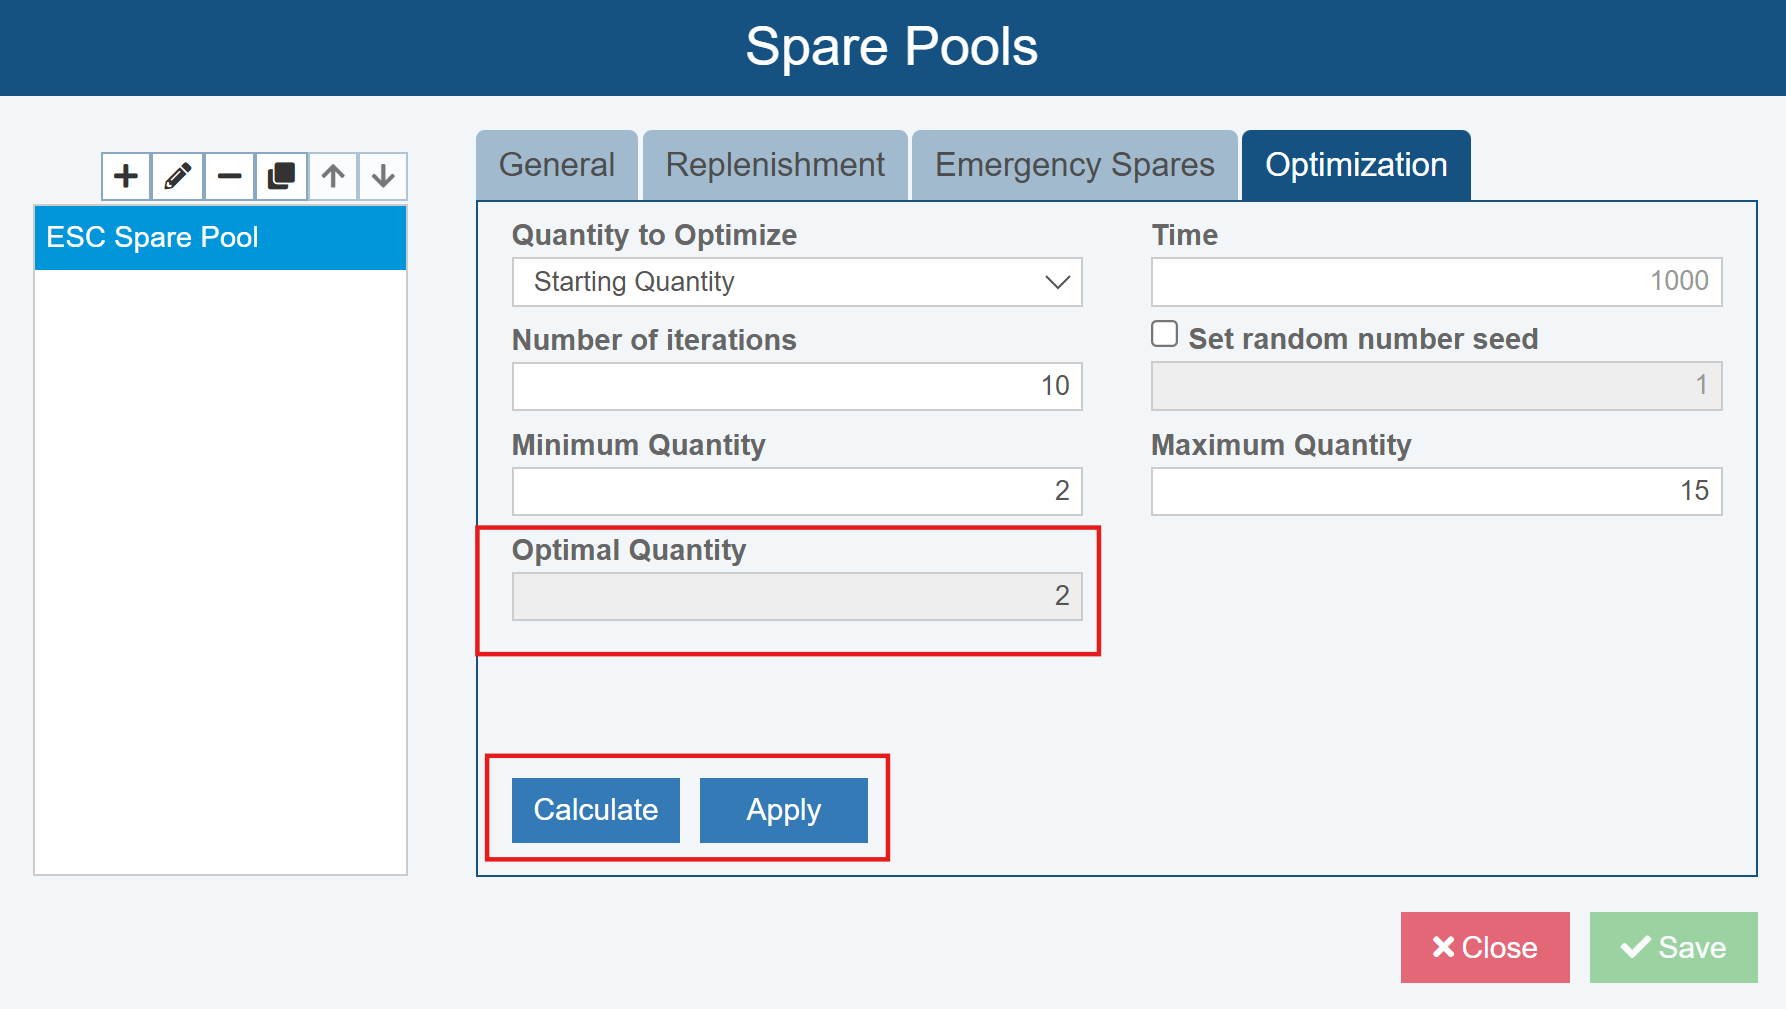The image size is (1786, 1009).
Task: Move pool down with arrow icon
Action: pyautogui.click(x=383, y=177)
